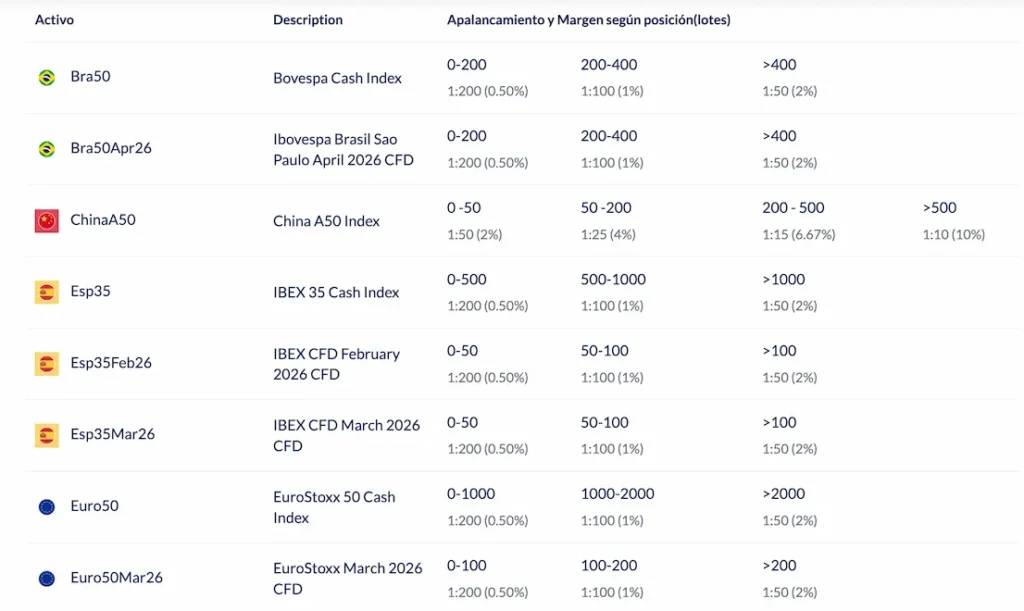This screenshot has height=611, width=1024.
Task: Click the EU flag icon beside Euro50
Action: pos(46,507)
